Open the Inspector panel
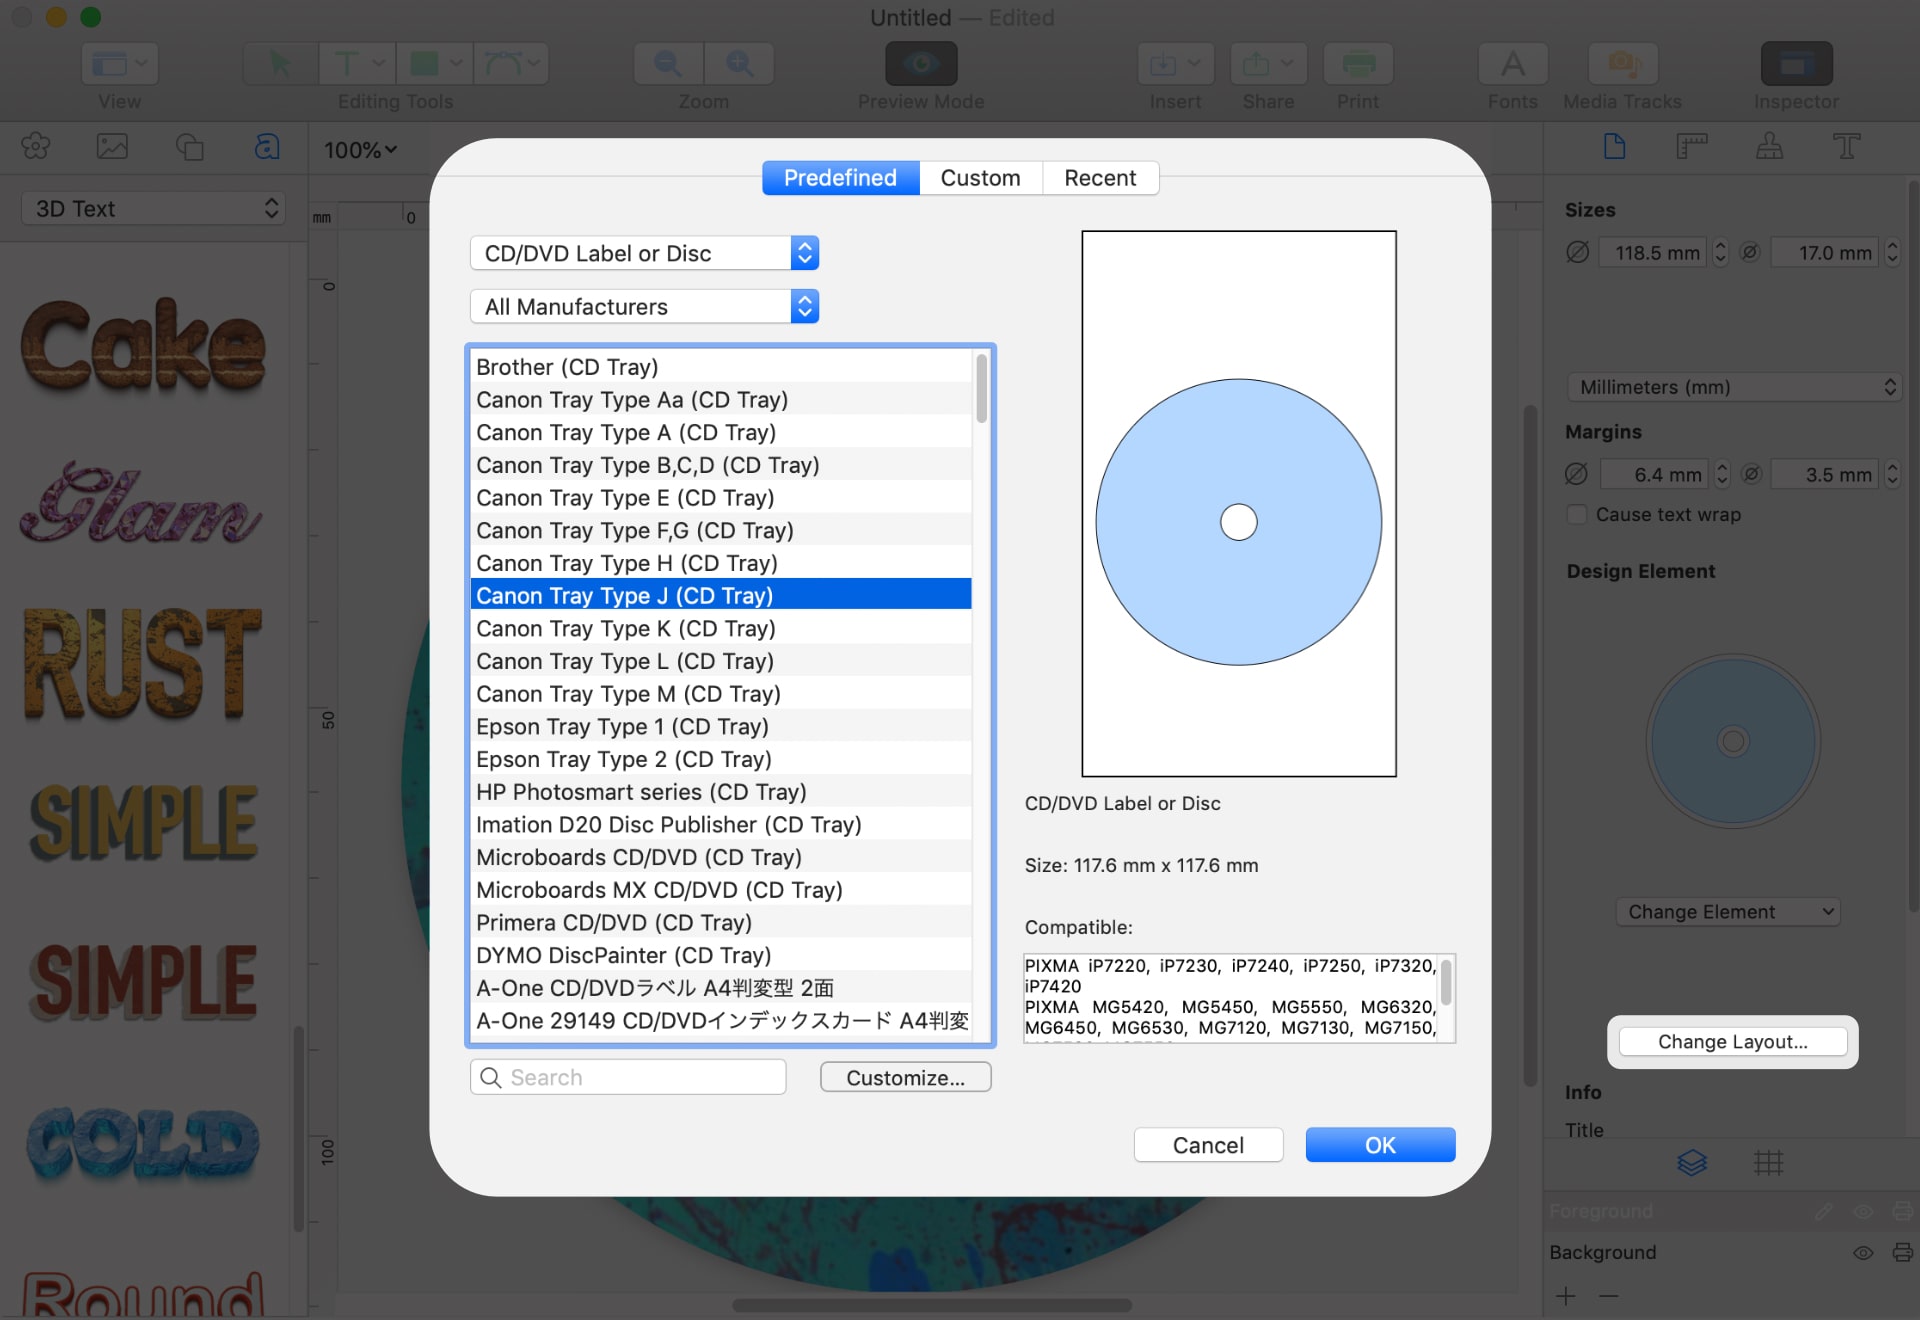Screen dimensions: 1920x1320 [x=1795, y=63]
